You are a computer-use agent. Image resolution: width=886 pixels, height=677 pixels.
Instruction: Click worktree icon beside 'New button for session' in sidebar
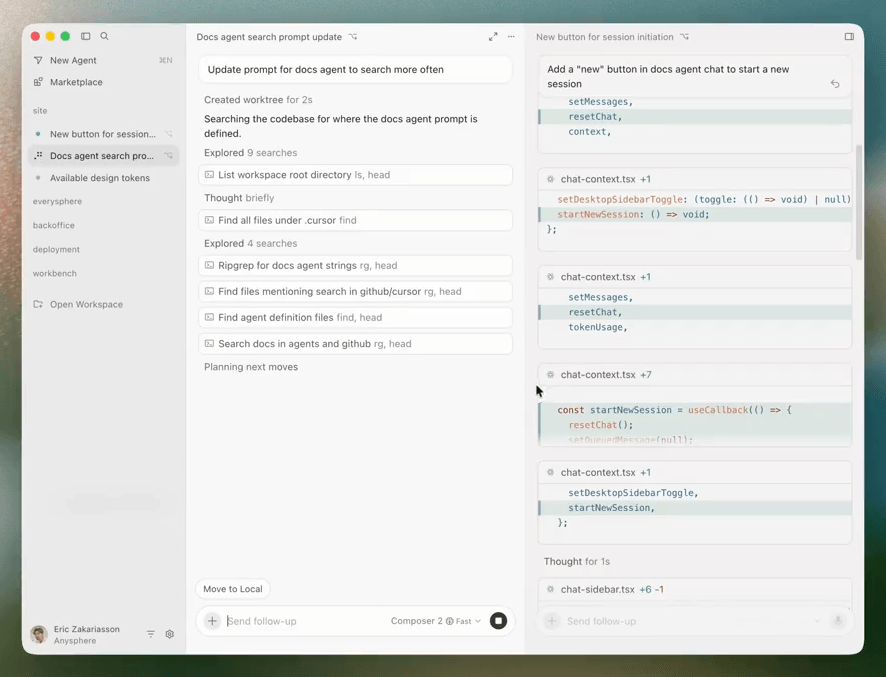coord(168,134)
